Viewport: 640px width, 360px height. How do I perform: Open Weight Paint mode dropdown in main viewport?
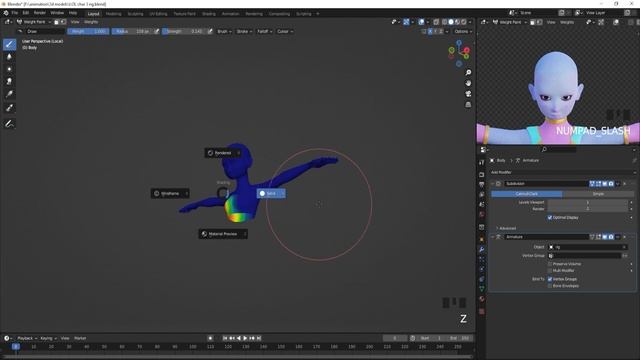tap(34, 22)
